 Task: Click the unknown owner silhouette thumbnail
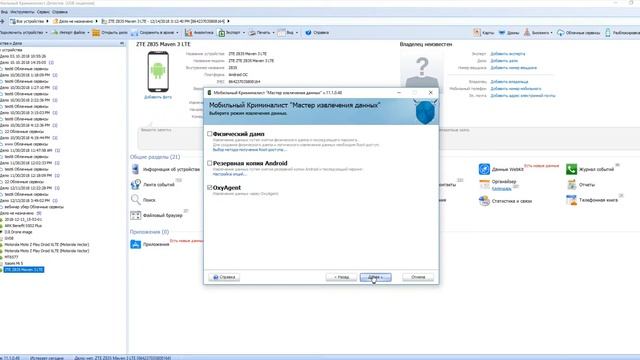[x=422, y=70]
